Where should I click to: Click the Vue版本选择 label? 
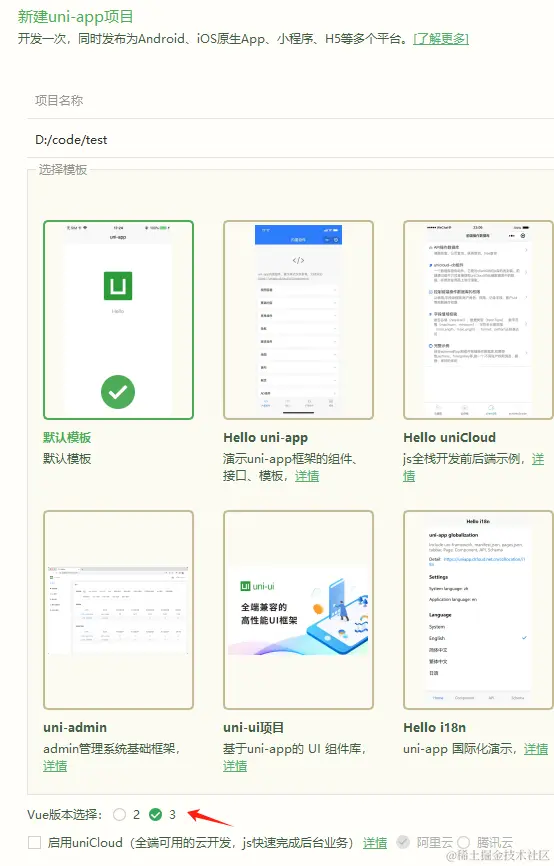[65, 814]
